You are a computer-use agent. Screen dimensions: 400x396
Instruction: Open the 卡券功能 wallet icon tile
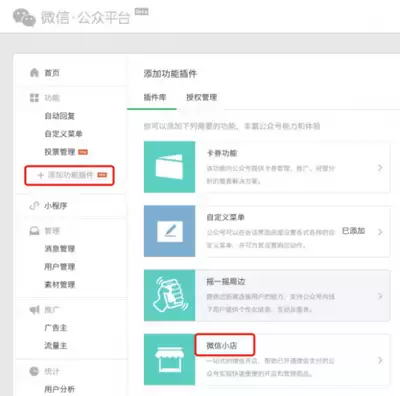169,167
